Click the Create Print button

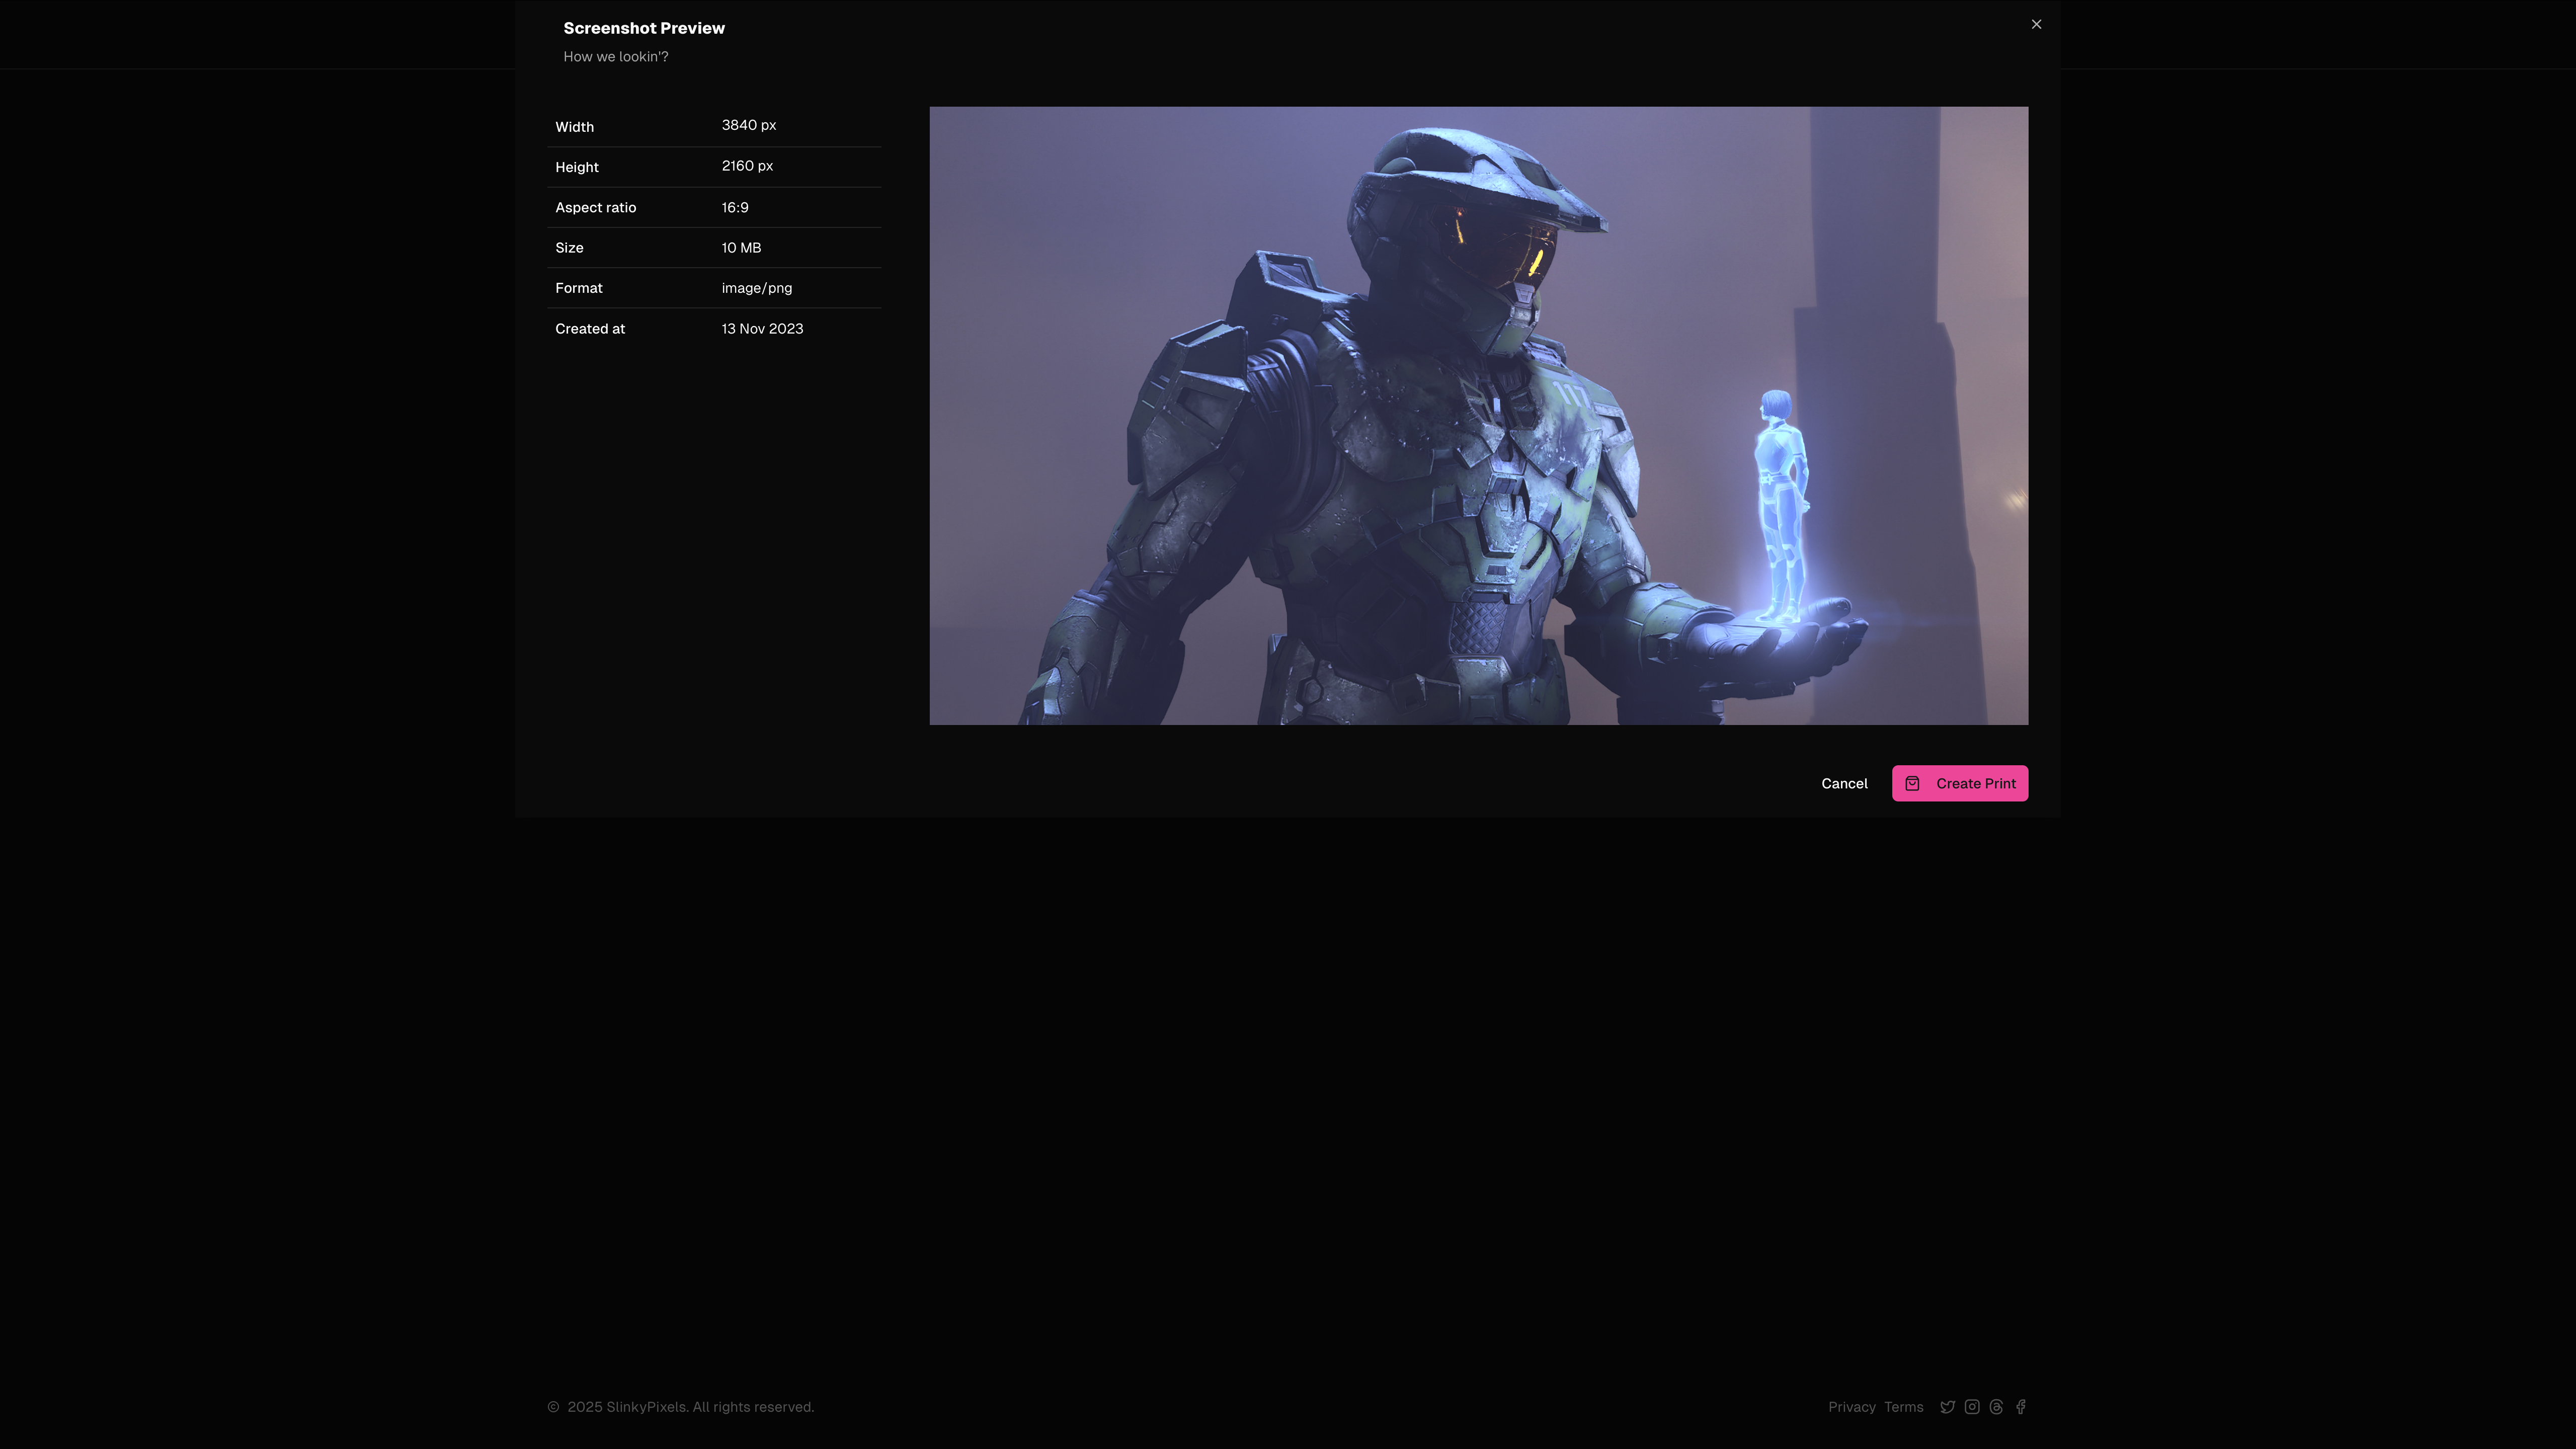pos(1959,783)
